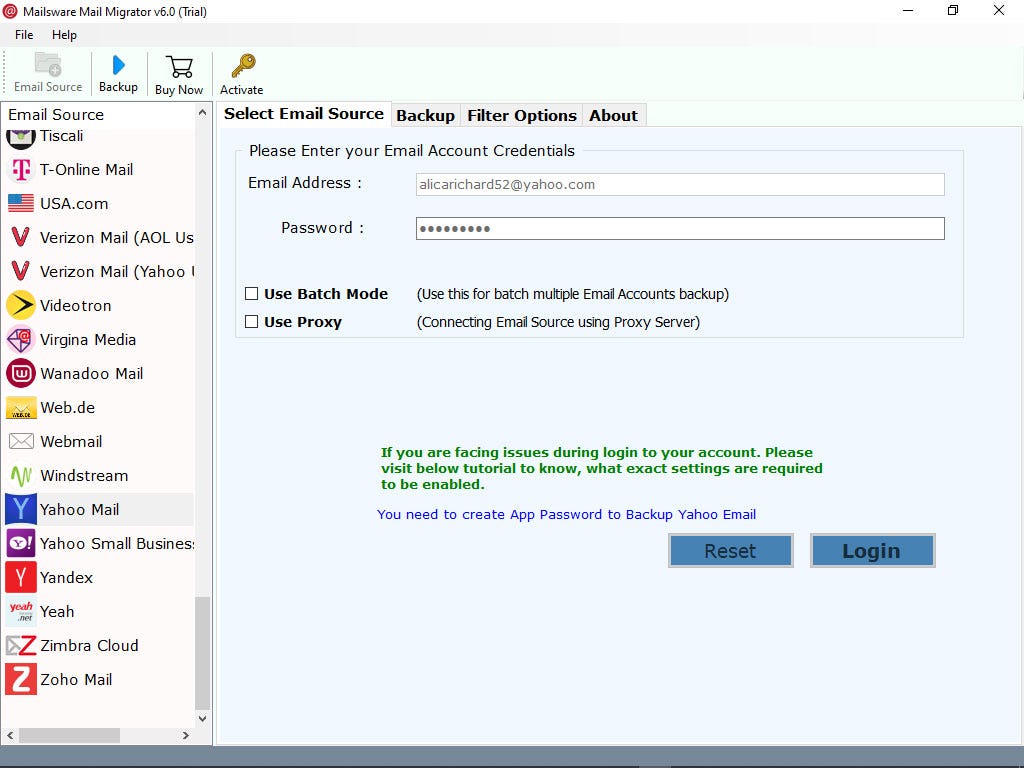Select the Wanadoo Mail icon
Screen dimensions: 1024x768
(x=21, y=374)
